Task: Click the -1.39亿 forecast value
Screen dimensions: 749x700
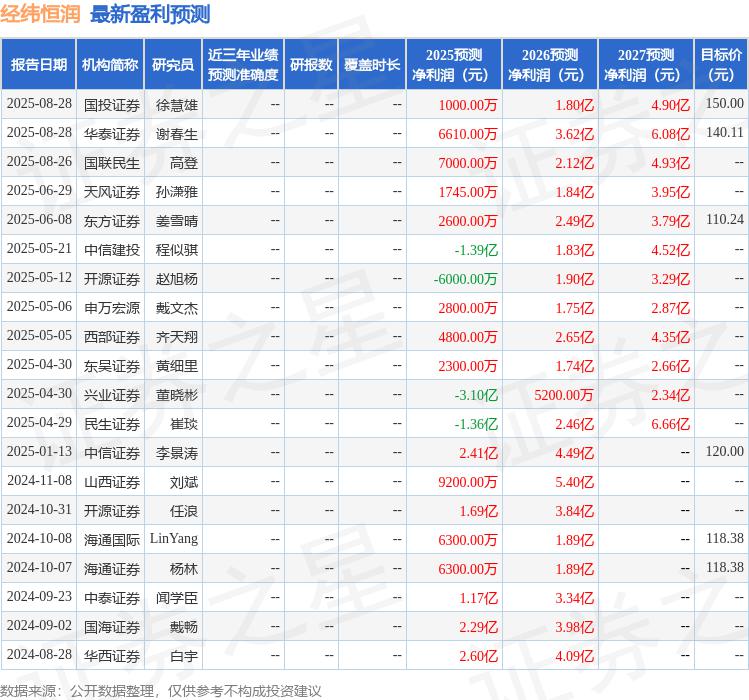Action: tap(476, 250)
